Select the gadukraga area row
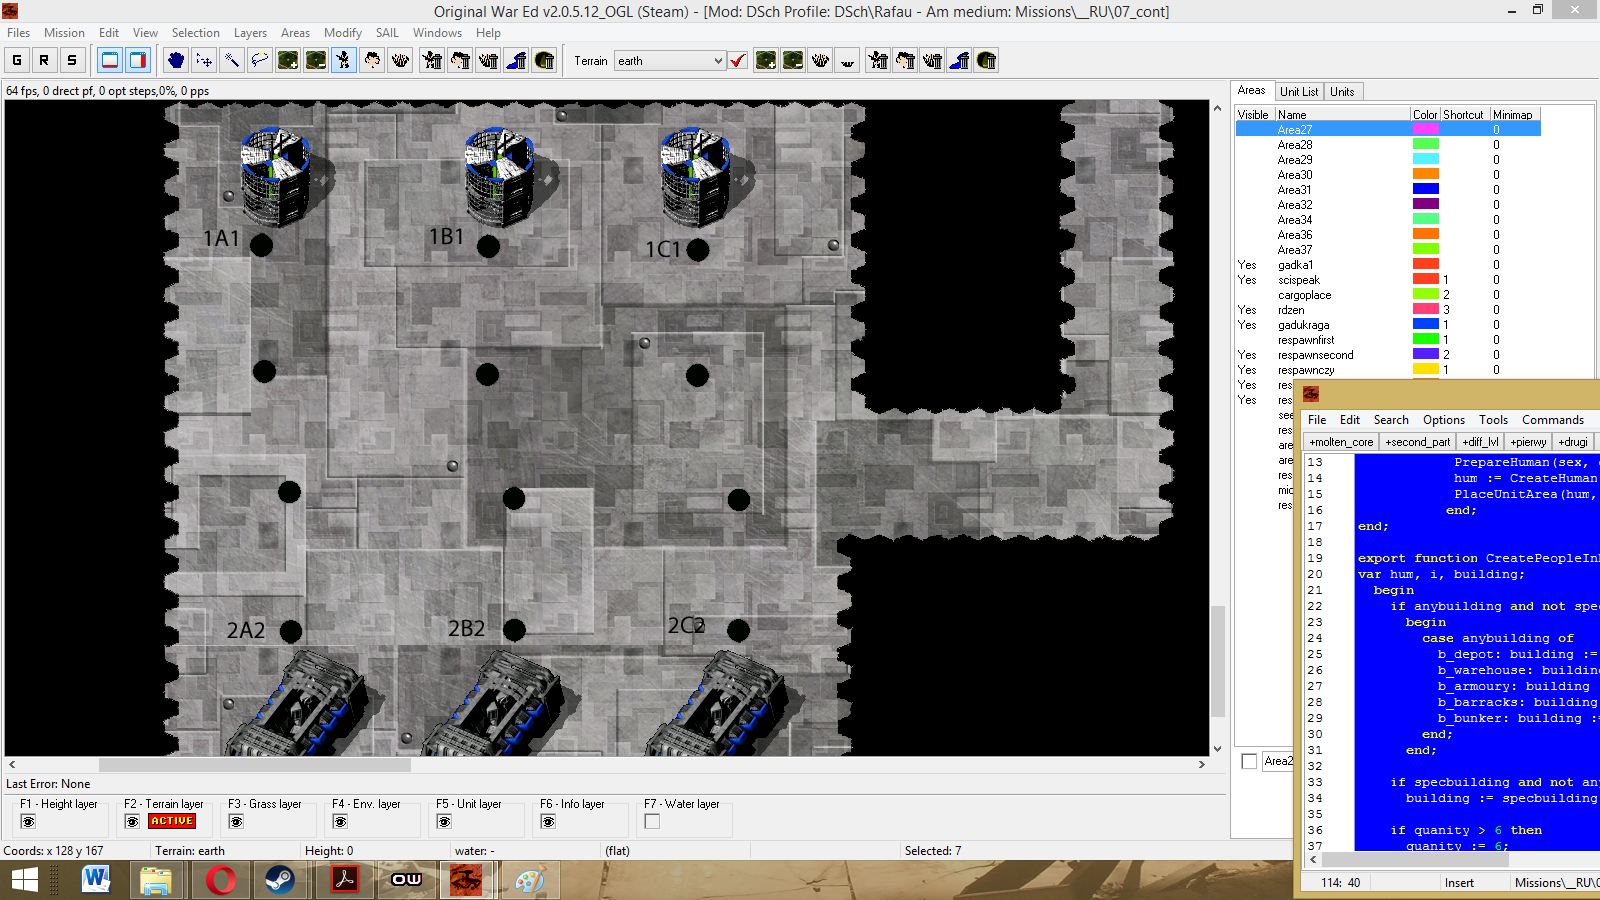The width and height of the screenshot is (1600, 900). 1388,325
